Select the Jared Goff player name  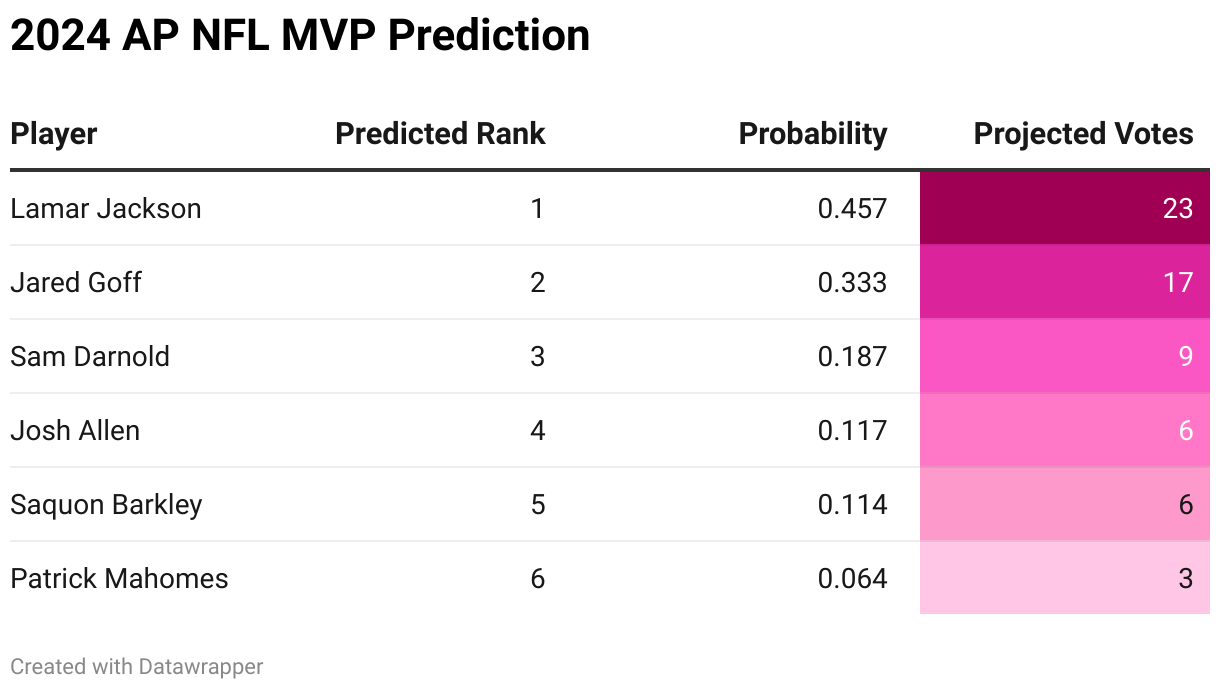tap(76, 283)
